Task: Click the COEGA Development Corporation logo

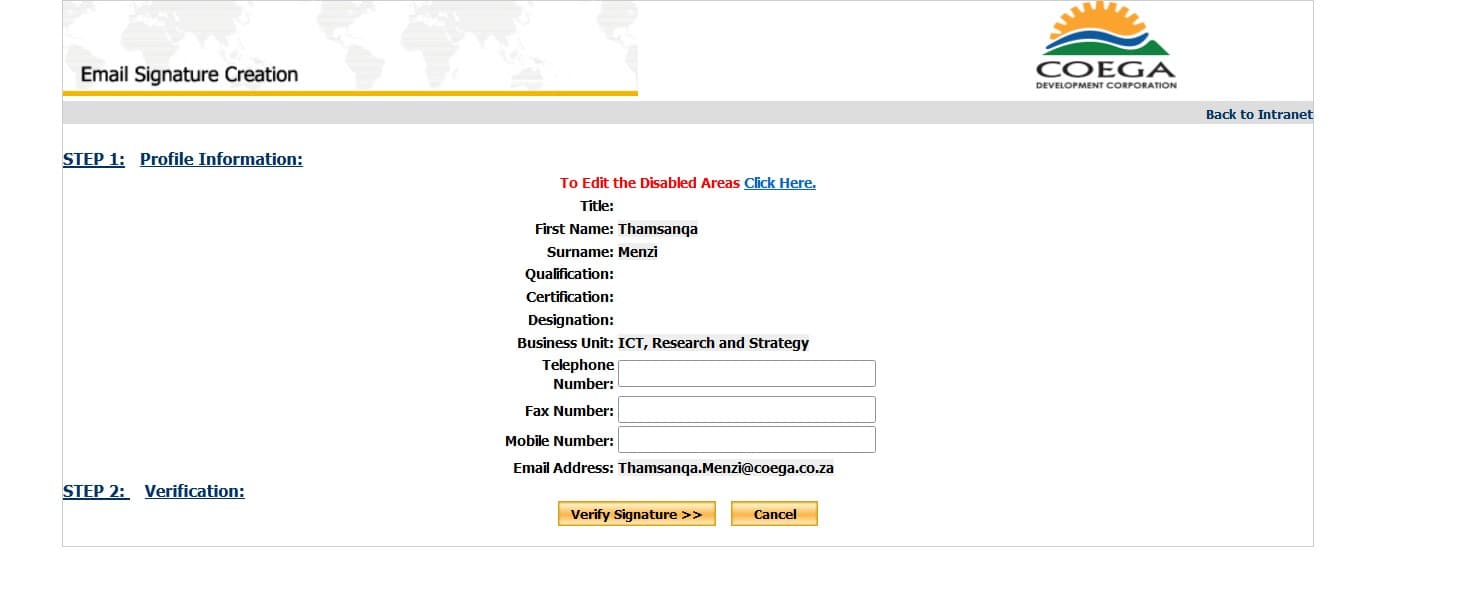Action: [x=1107, y=46]
